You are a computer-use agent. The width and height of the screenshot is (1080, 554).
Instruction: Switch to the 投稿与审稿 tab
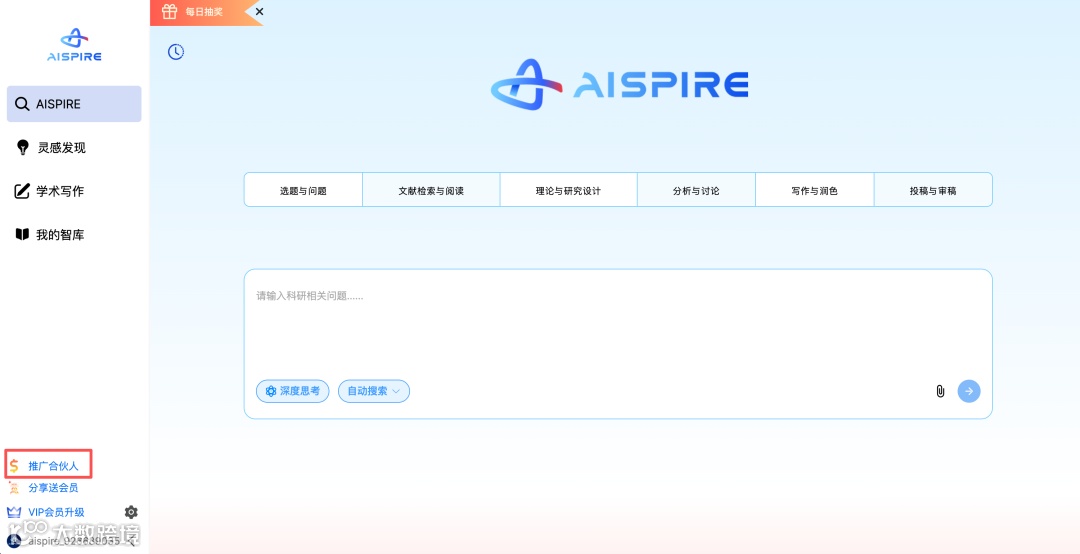(933, 191)
